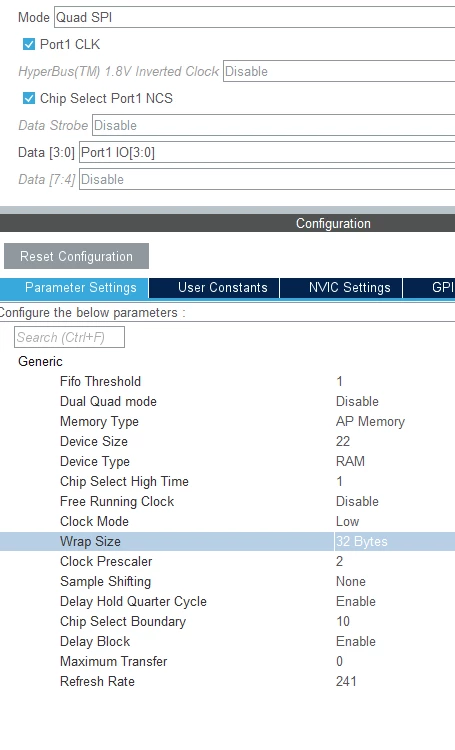Select the Device Size parameter
This screenshot has width=455, height=750.
click(94, 441)
